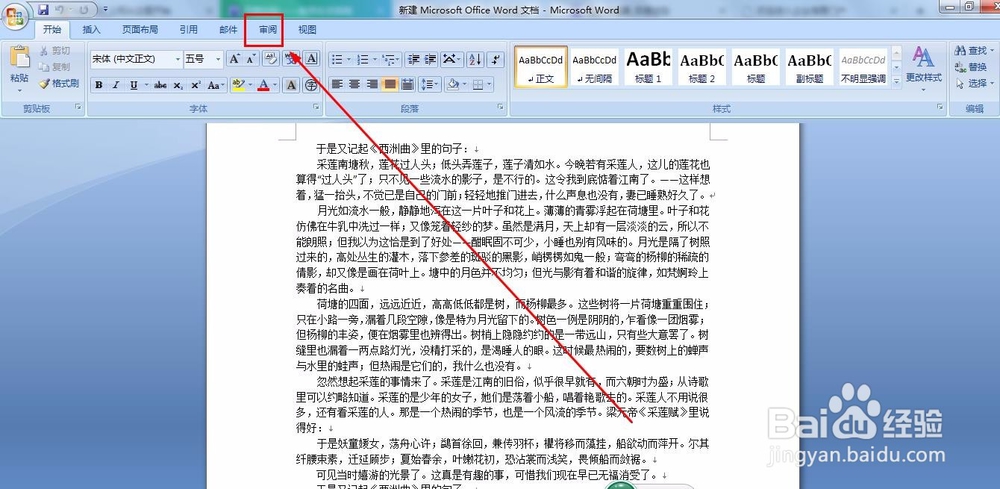
Task: Decrease paragraph indent
Action: point(413,60)
